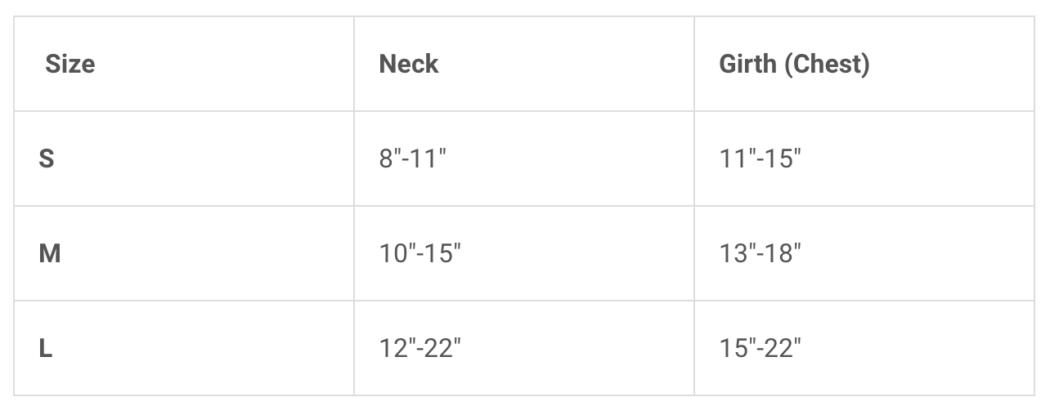Select the 11"-15" chest girth cell
Viewport: 1050px width, 415px height.
tap(760, 159)
